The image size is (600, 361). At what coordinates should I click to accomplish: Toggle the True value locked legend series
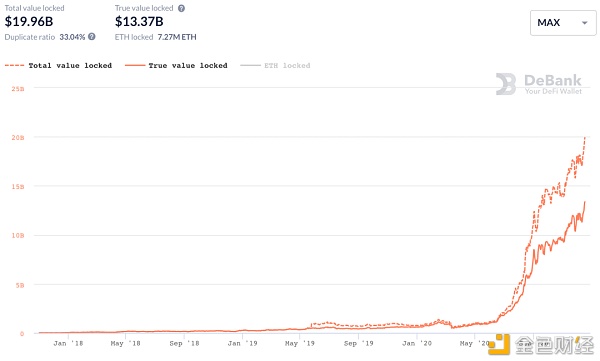(176, 65)
